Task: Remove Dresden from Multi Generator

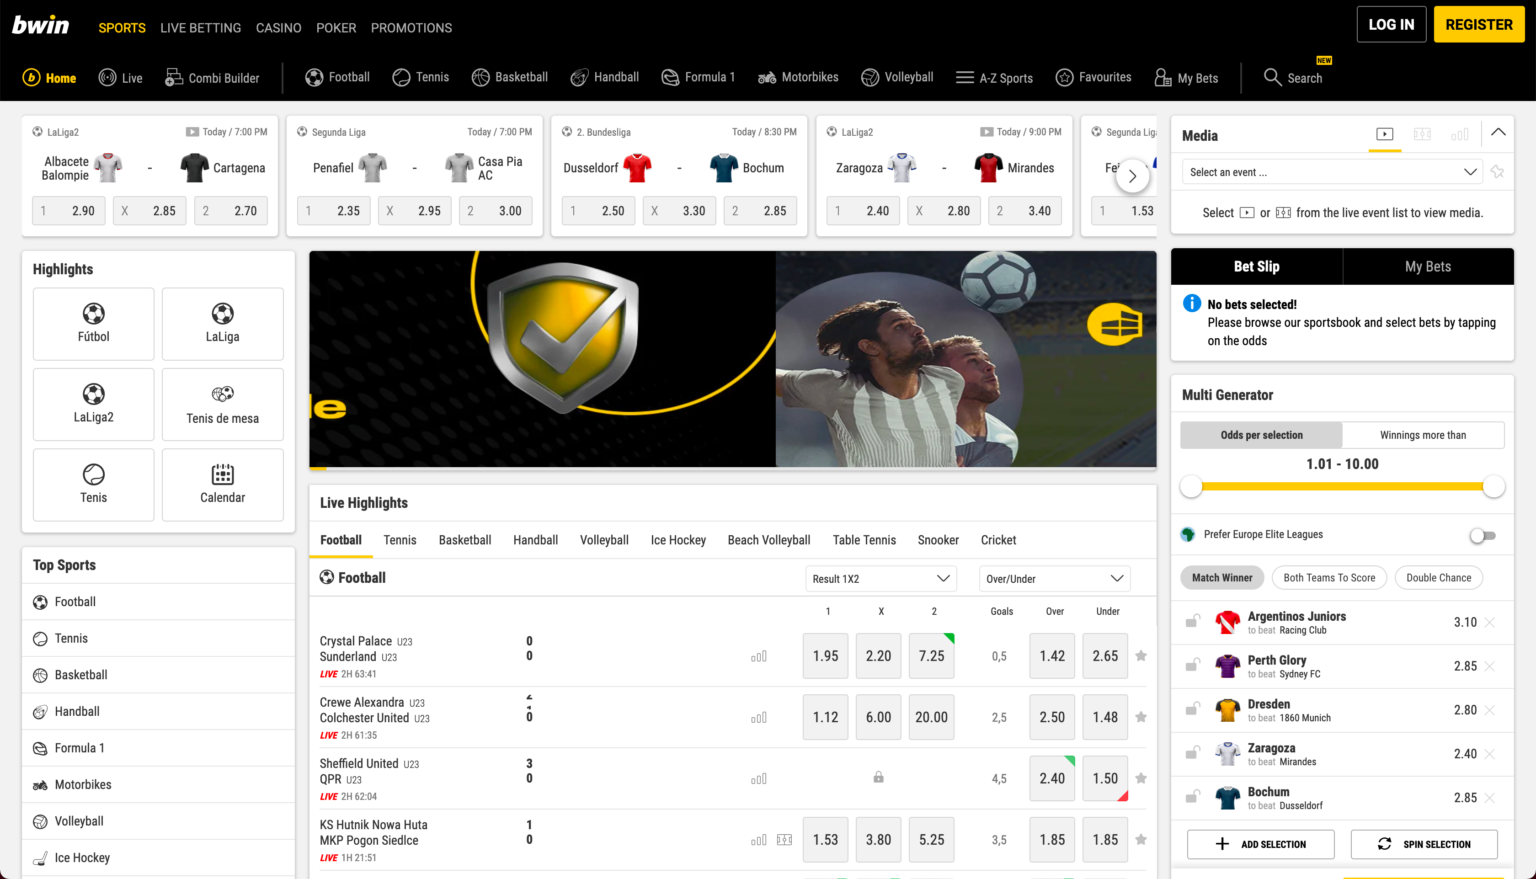Action: (1490, 710)
